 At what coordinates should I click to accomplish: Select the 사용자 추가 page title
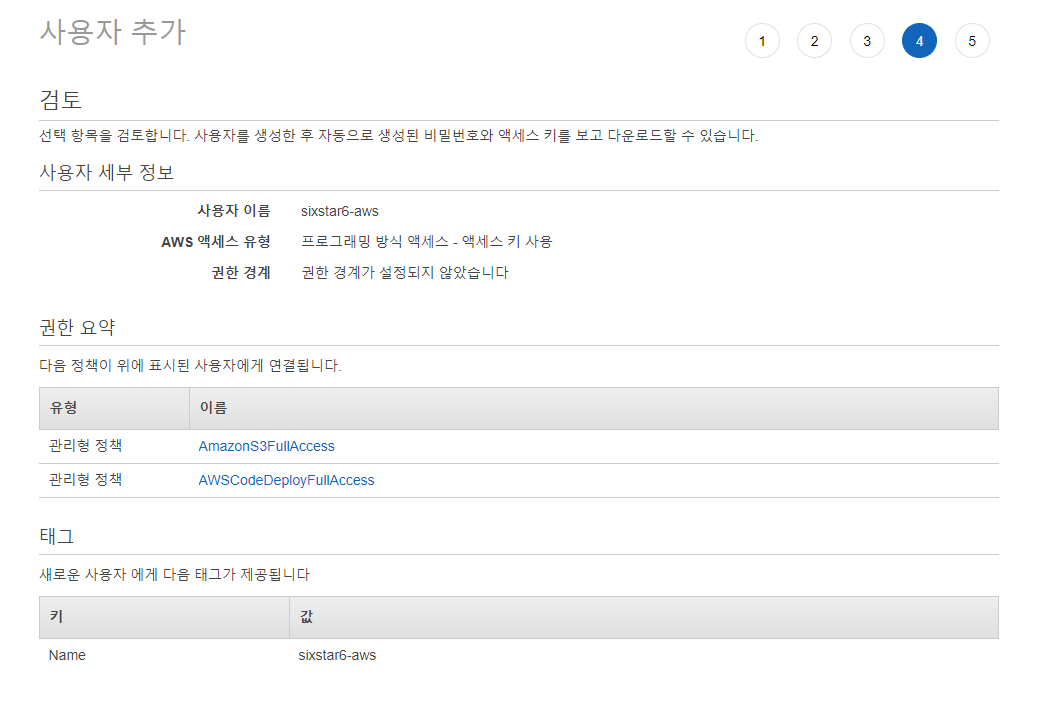112,32
